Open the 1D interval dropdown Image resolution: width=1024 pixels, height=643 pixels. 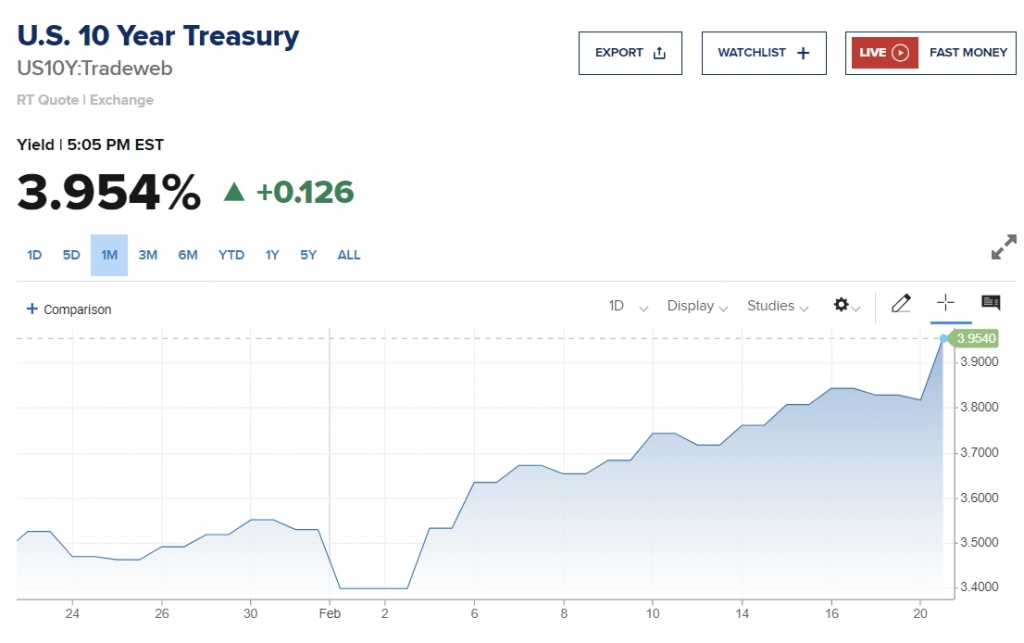[624, 306]
